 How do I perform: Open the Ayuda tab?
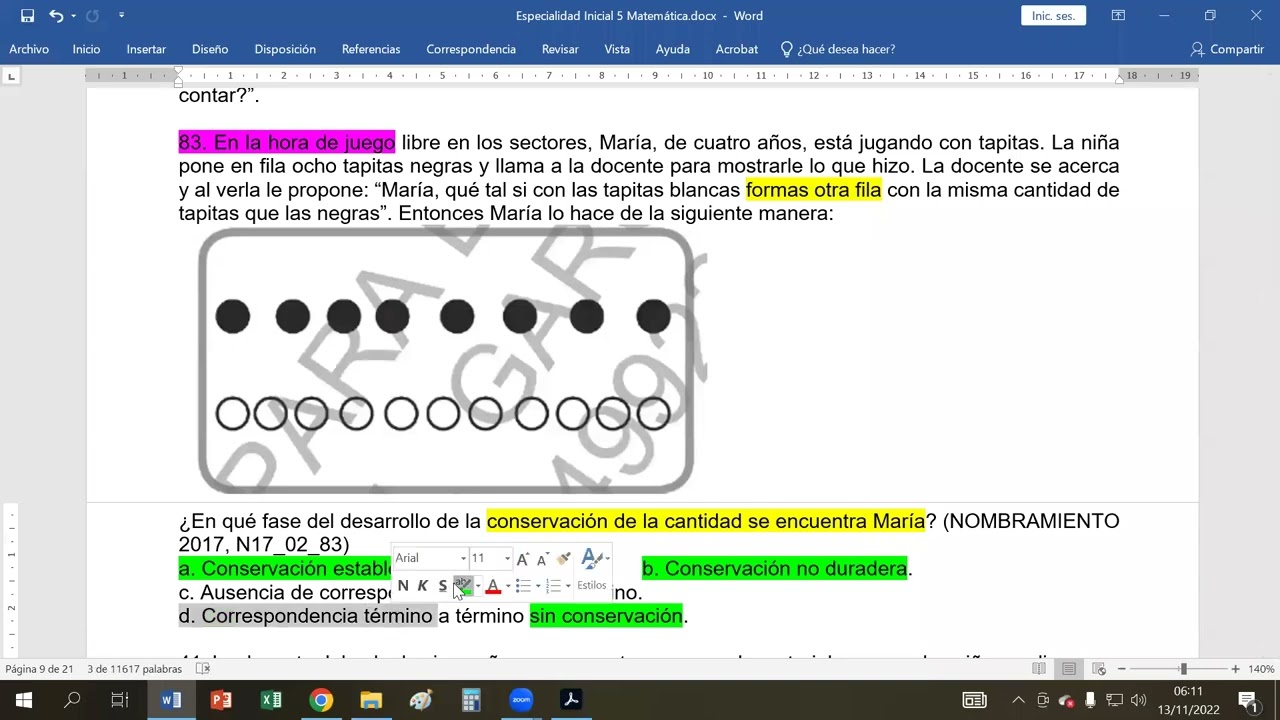[673, 49]
